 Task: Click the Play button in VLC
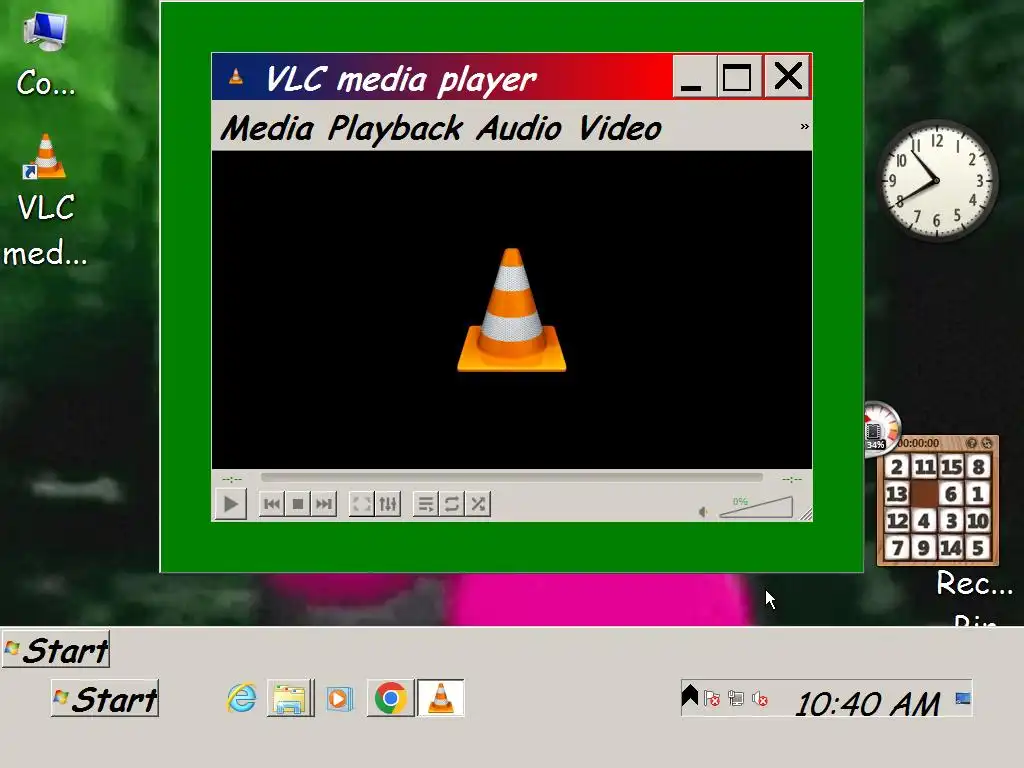pyautogui.click(x=231, y=504)
